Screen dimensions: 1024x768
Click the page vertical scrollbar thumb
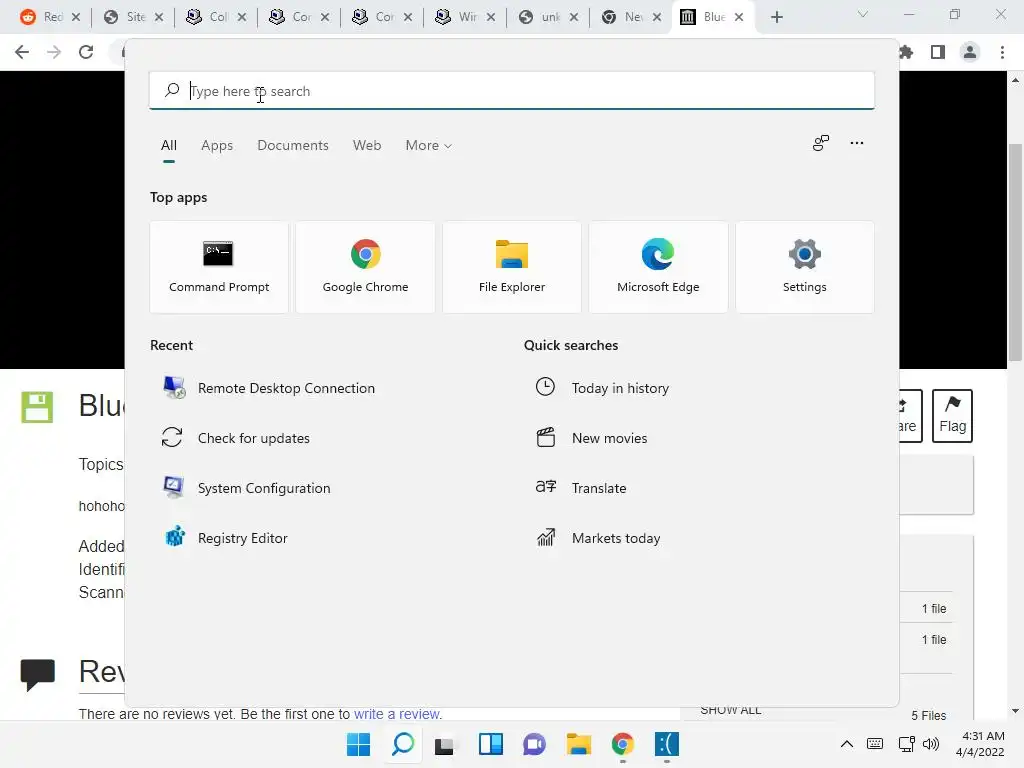pyautogui.click(x=1015, y=251)
